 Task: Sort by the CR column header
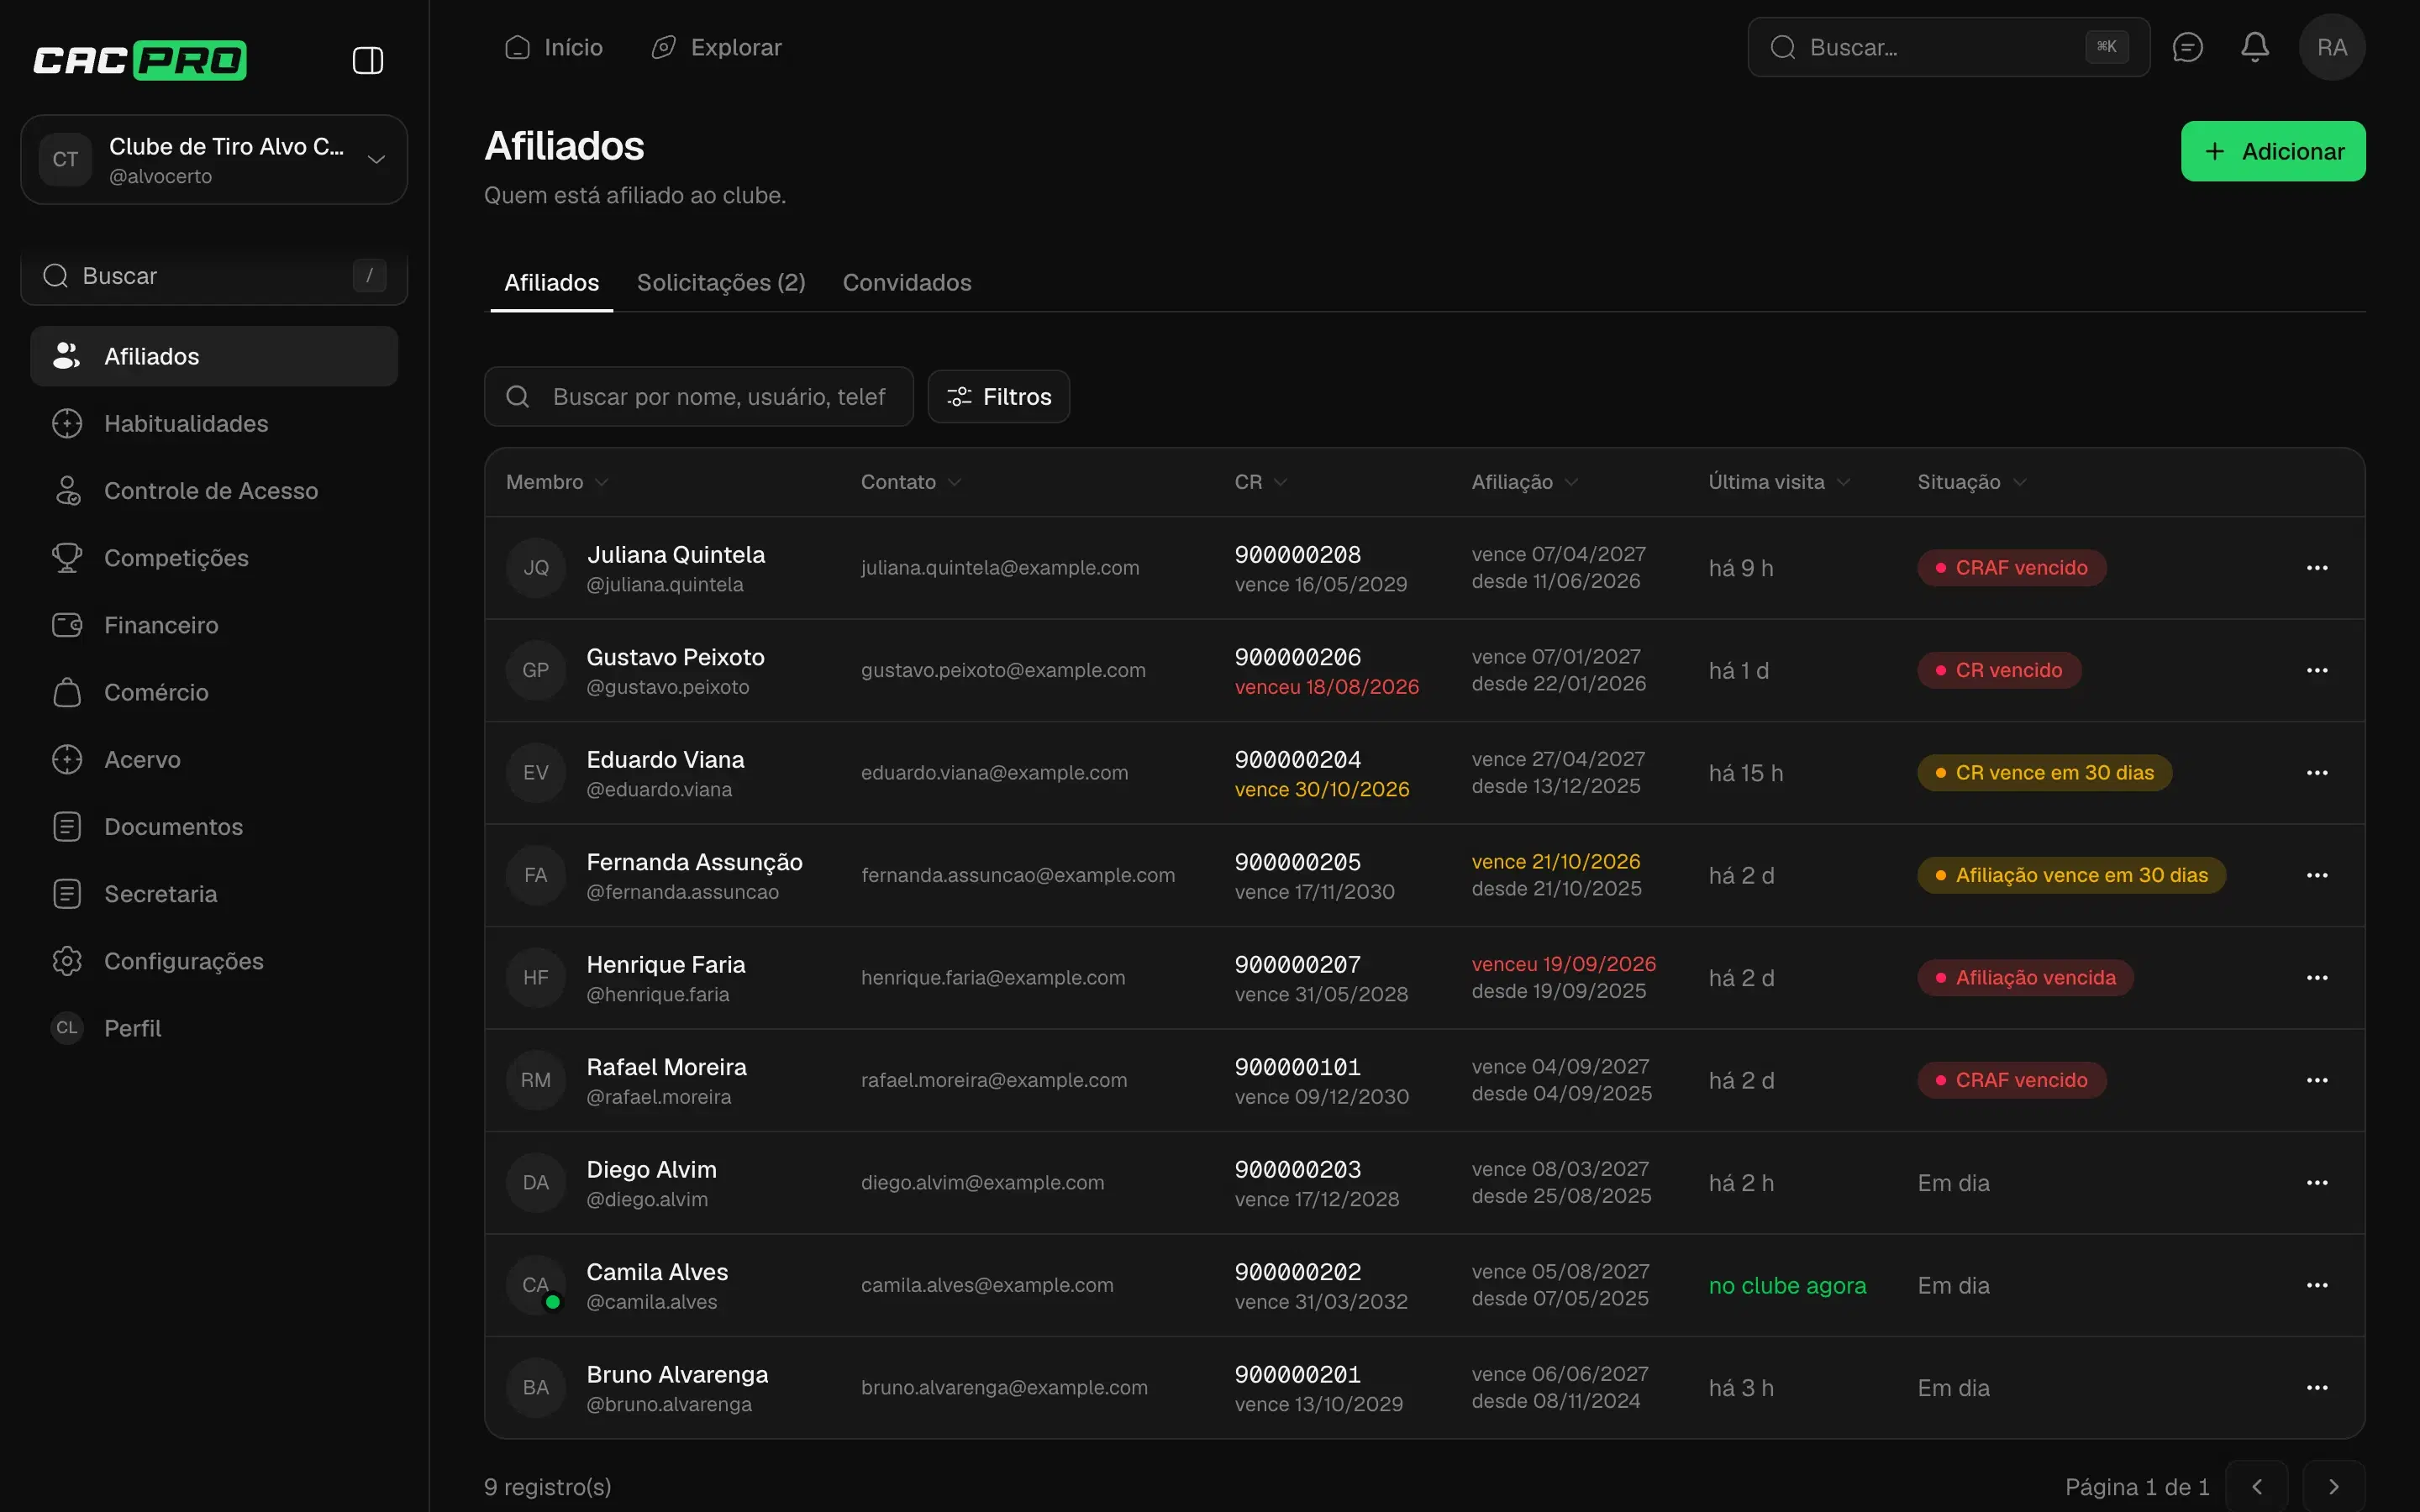click(1260, 482)
